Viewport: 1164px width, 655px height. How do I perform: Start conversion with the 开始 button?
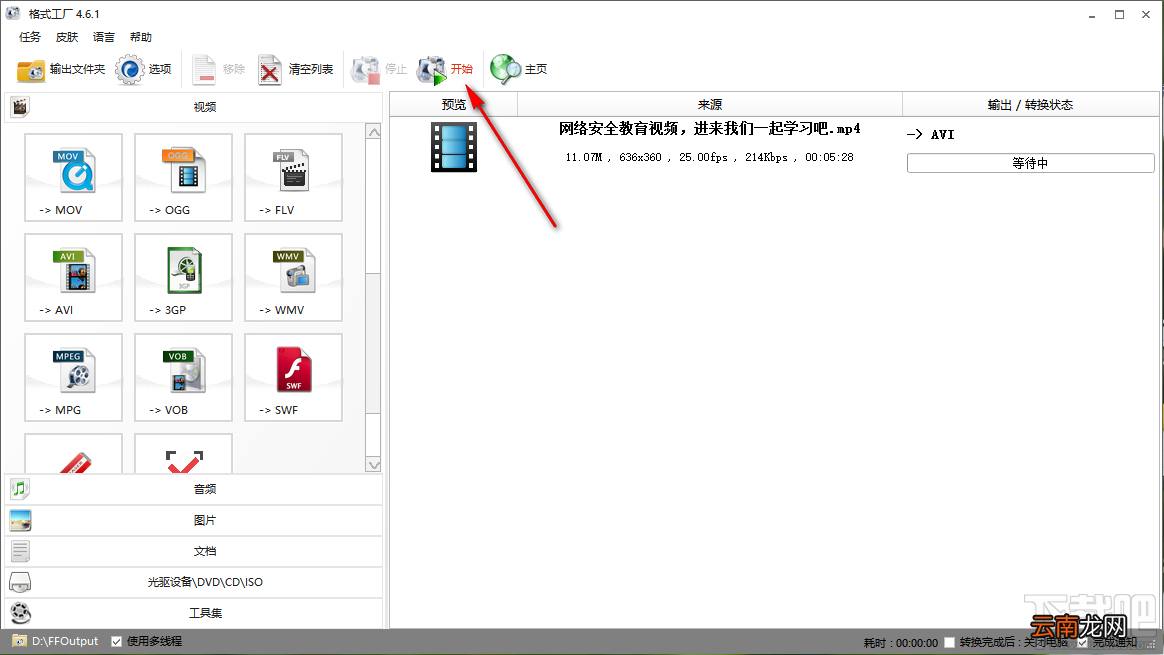(445, 70)
